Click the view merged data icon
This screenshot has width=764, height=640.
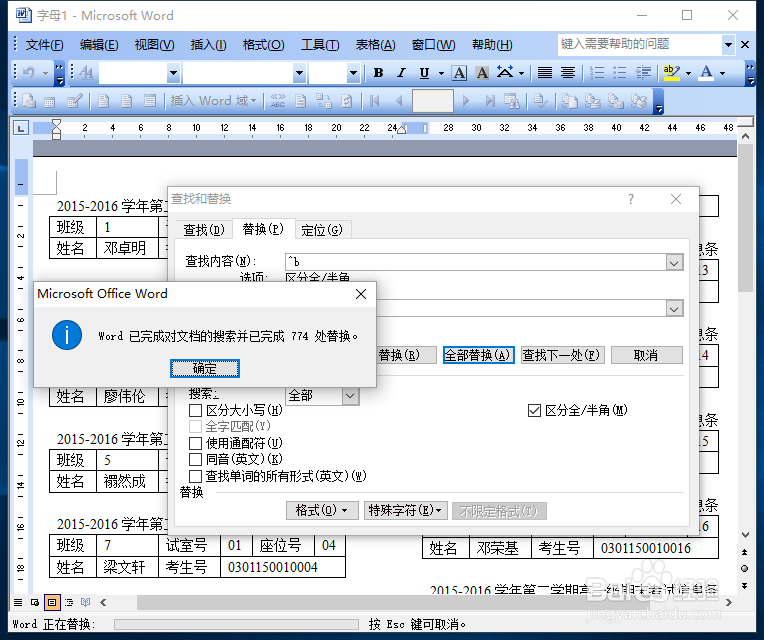point(278,101)
